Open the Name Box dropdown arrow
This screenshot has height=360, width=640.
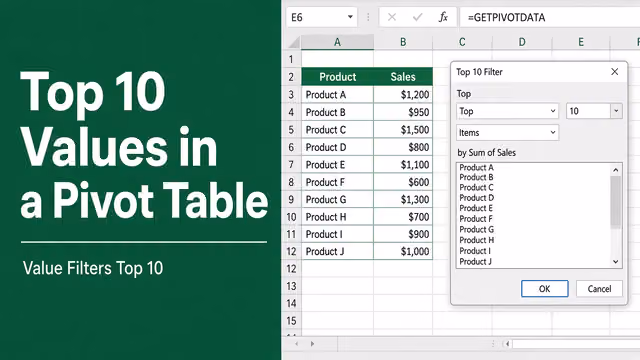pyautogui.click(x=350, y=17)
